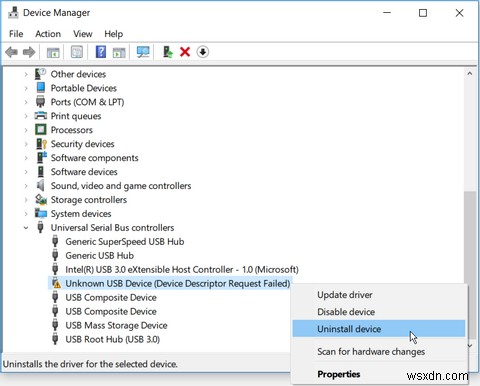The width and height of the screenshot is (480, 386).
Task: Click the disable device down-arrow icon
Action: [203, 52]
